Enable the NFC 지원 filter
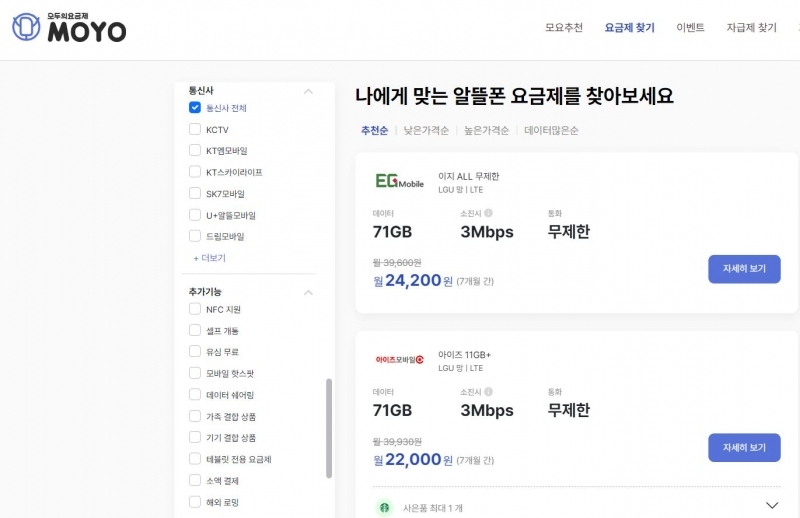This screenshot has height=518, width=800. (x=194, y=309)
